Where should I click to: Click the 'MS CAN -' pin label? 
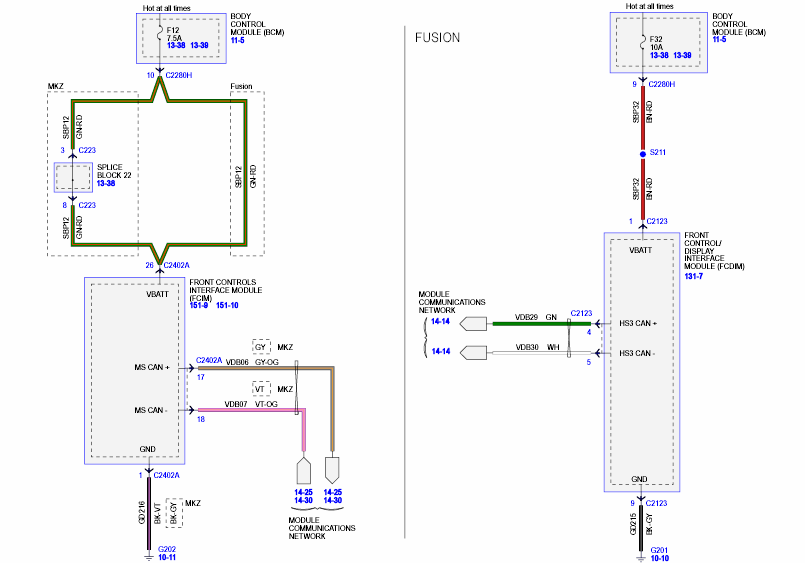click(150, 411)
